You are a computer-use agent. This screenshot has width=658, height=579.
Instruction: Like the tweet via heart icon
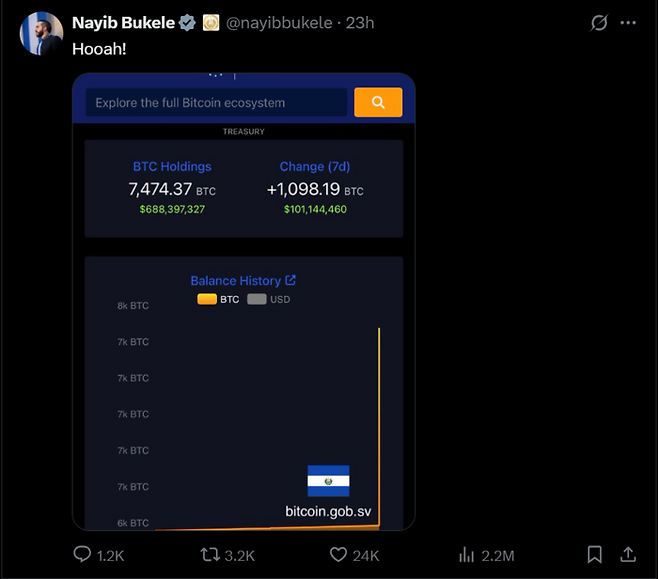[338, 555]
